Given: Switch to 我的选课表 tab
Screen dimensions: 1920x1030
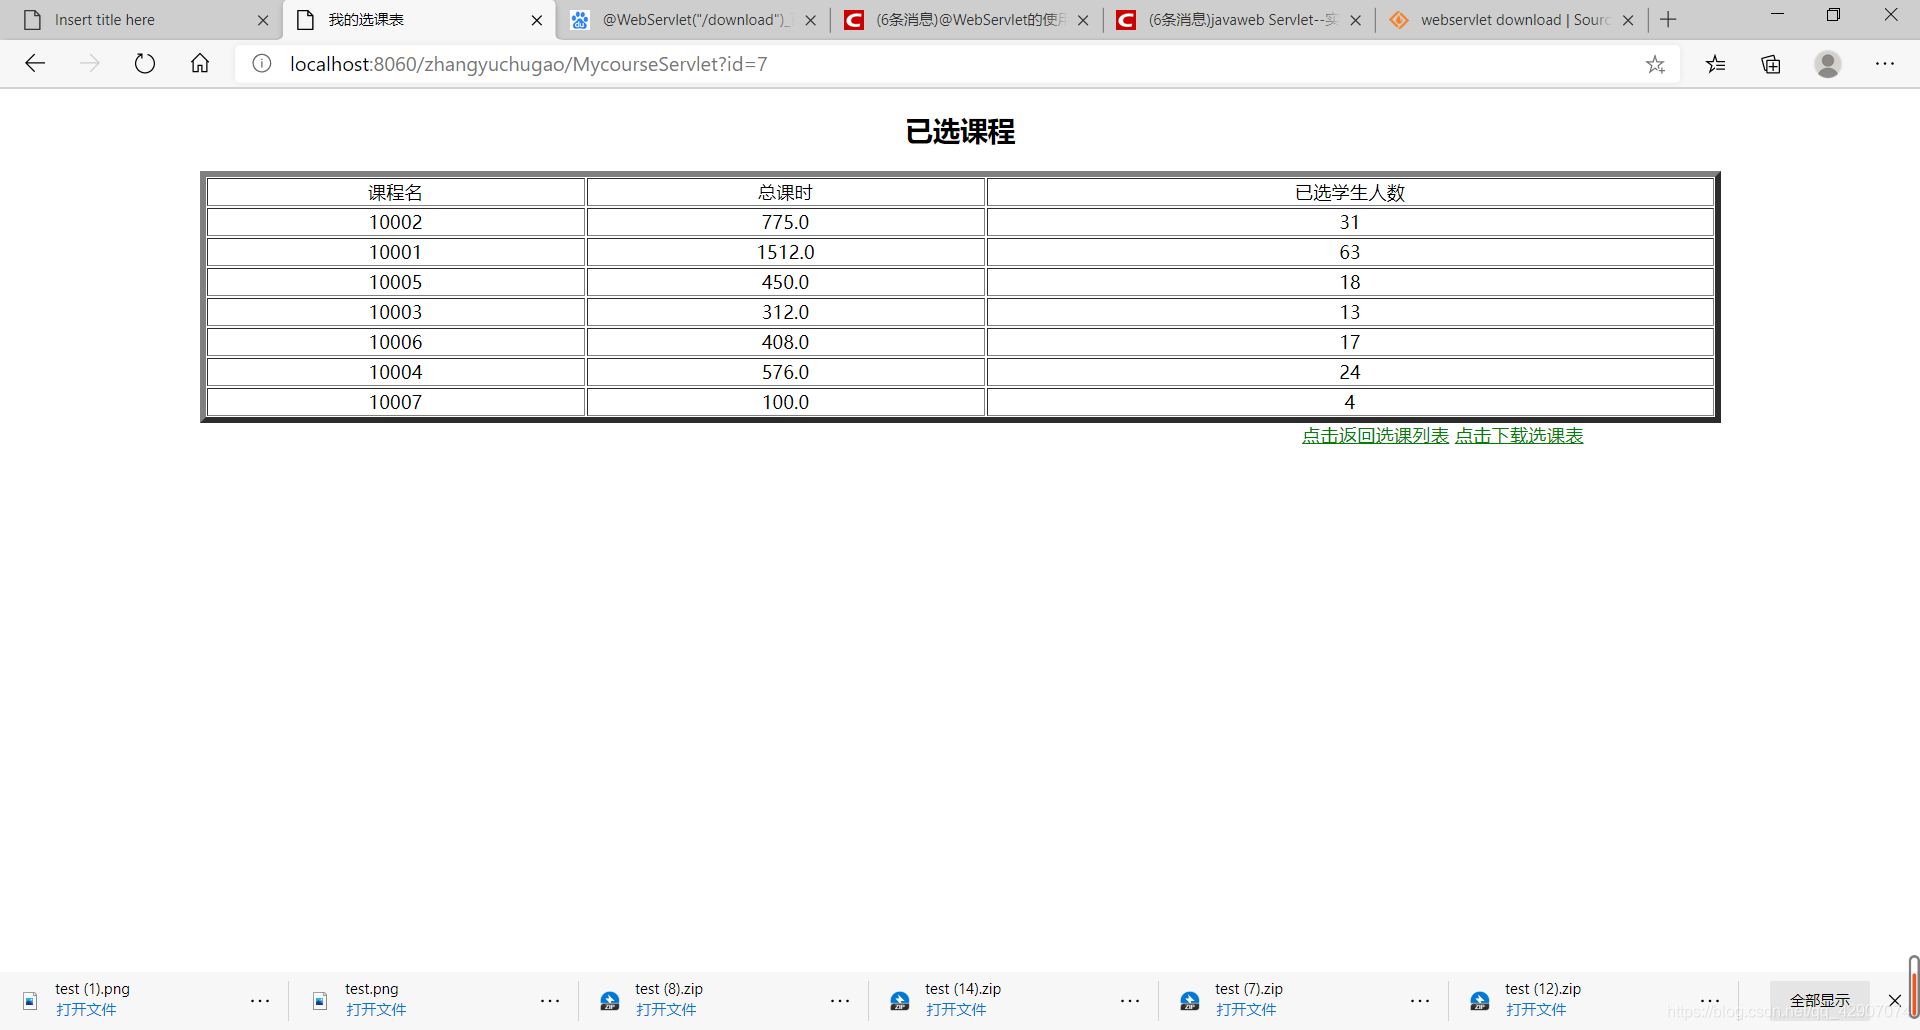Looking at the screenshot, I should 420,20.
